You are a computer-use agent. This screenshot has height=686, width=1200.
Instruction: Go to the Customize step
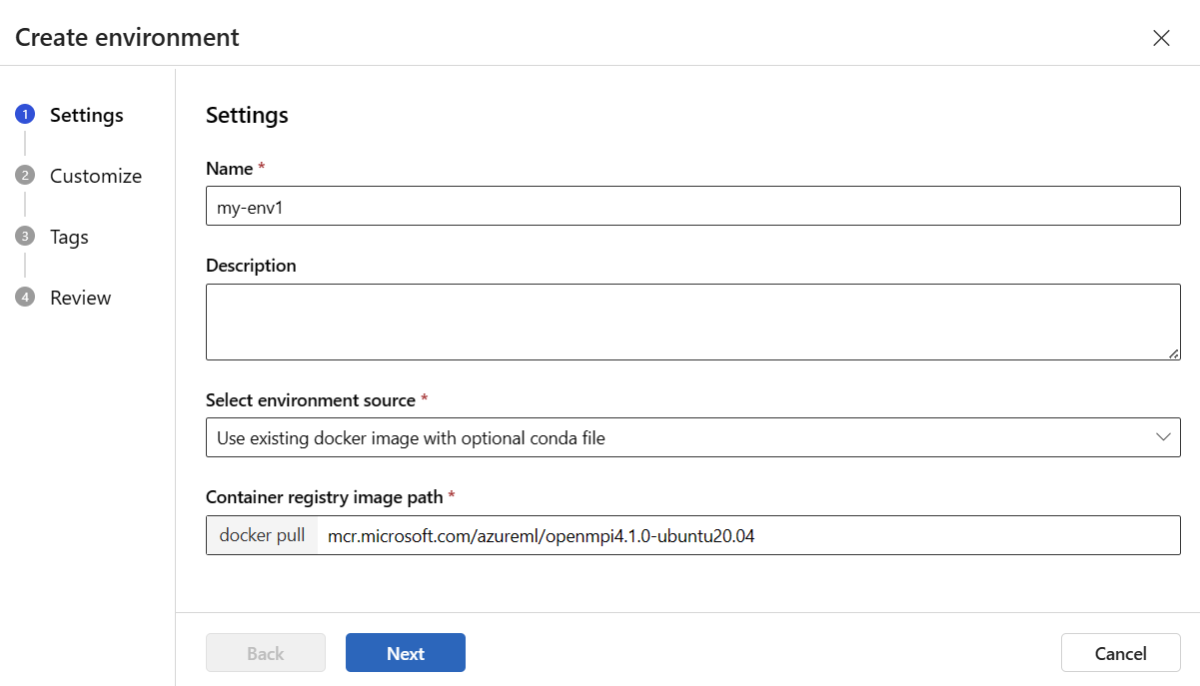(96, 176)
